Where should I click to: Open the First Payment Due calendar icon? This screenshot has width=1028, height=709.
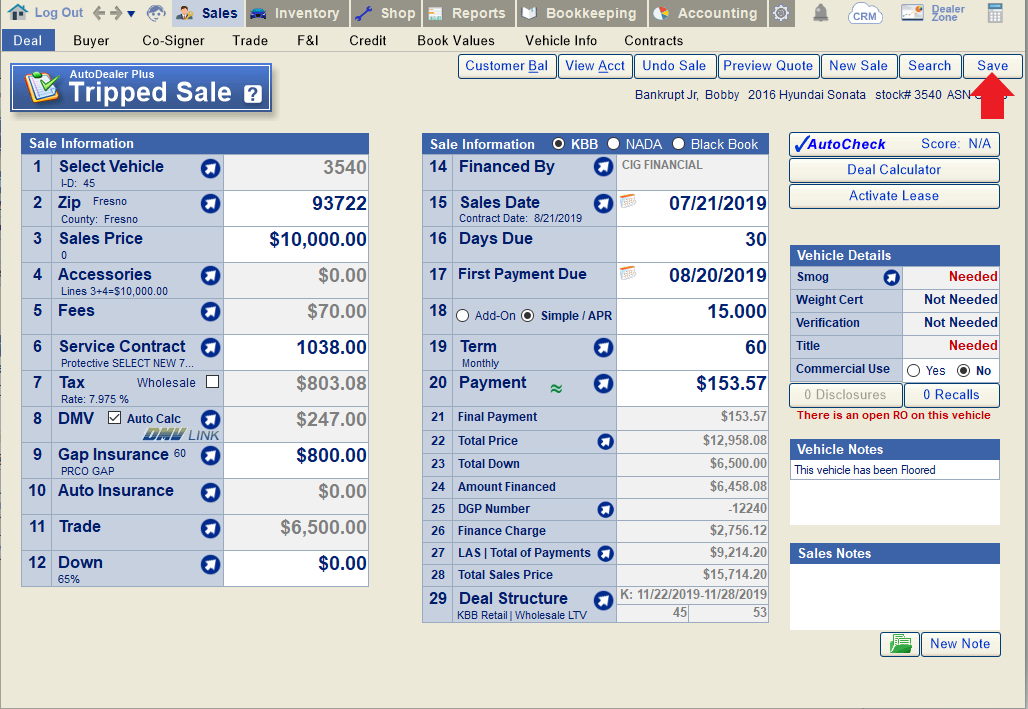[x=627, y=273]
